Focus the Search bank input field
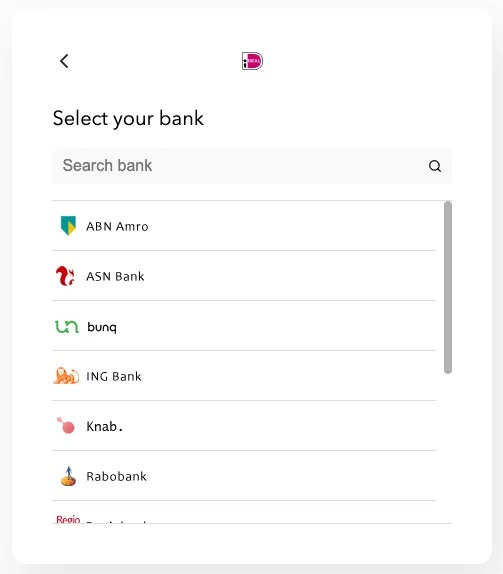Image resolution: width=503 pixels, height=574 pixels. (x=252, y=166)
